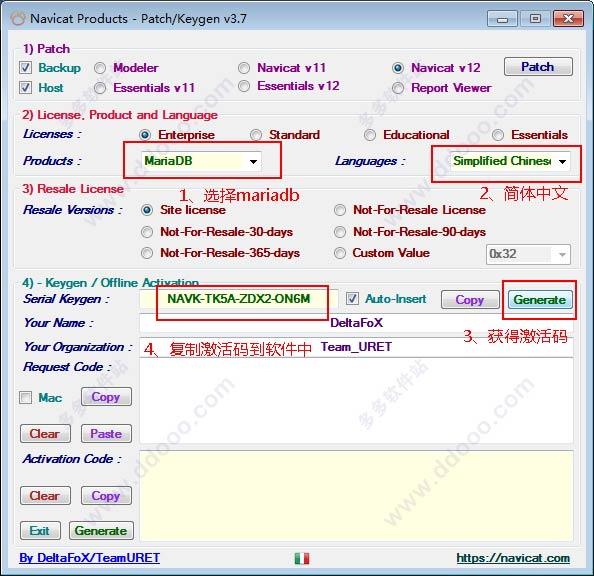Select Not-For-Resale-365-days option

pyautogui.click(x=147, y=253)
